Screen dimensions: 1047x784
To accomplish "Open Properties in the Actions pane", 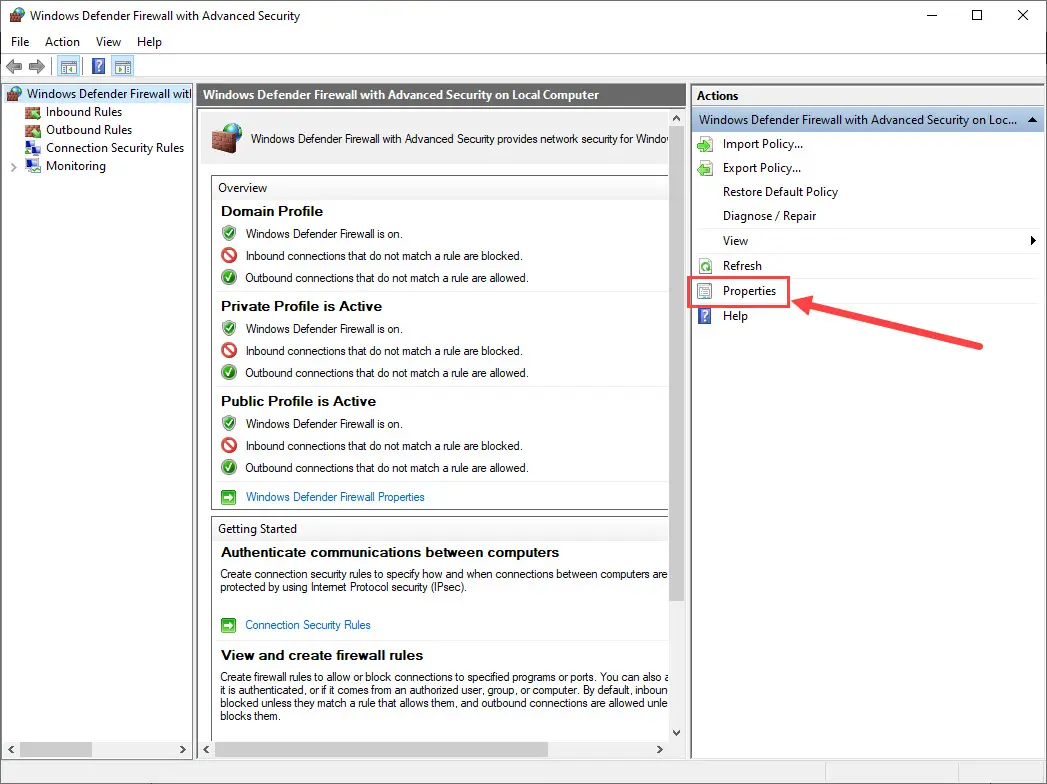I will 749,291.
